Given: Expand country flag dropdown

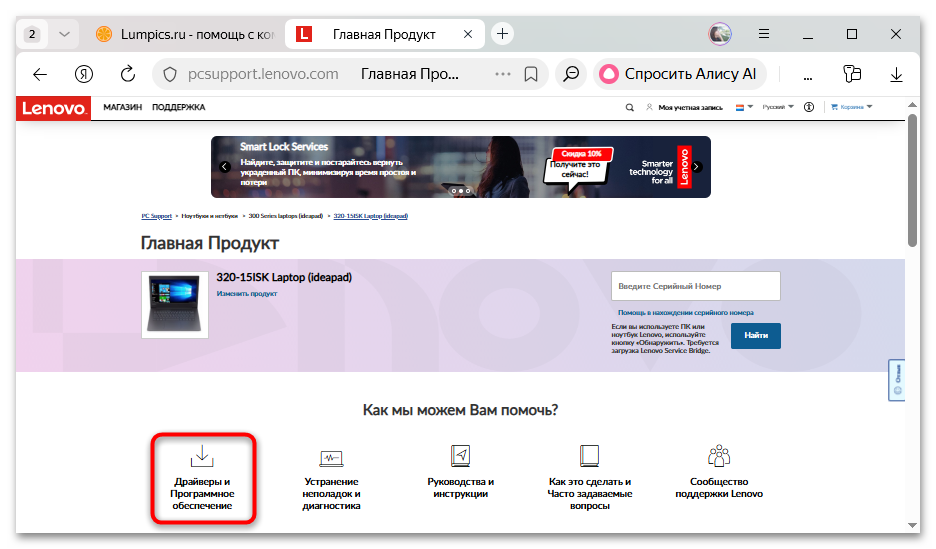Looking at the screenshot, I should 744,107.
